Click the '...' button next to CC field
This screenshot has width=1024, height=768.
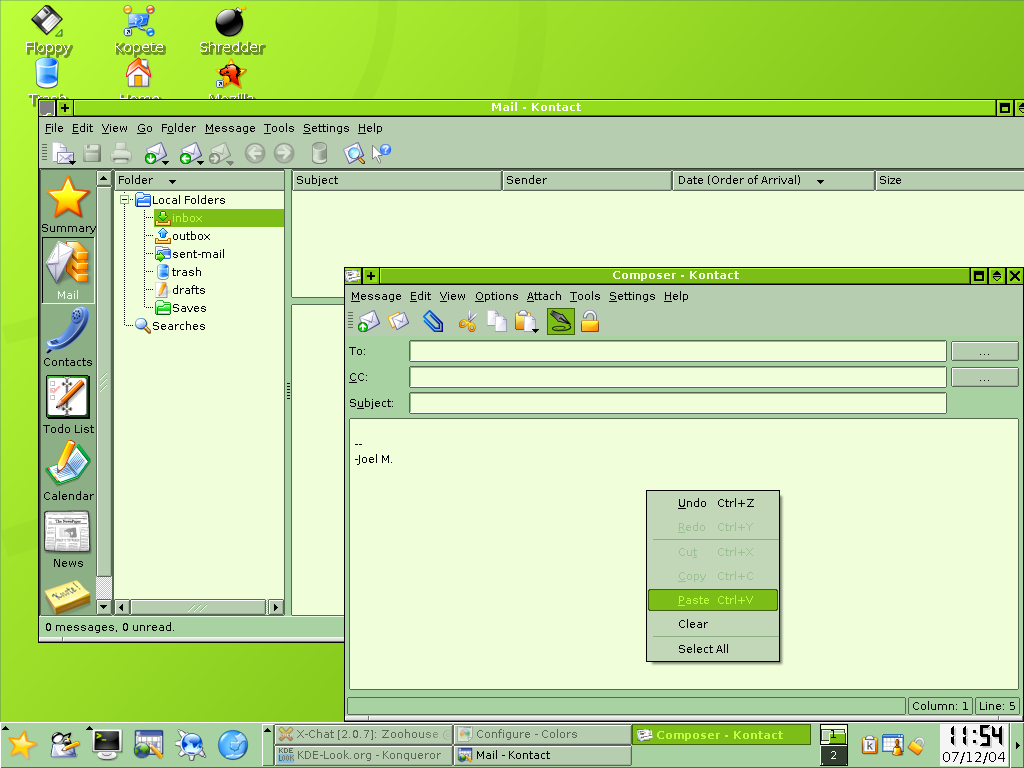click(x=984, y=377)
